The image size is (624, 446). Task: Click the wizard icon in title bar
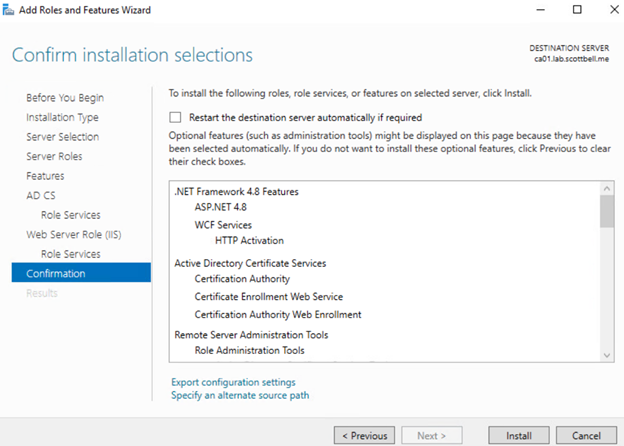10,10
